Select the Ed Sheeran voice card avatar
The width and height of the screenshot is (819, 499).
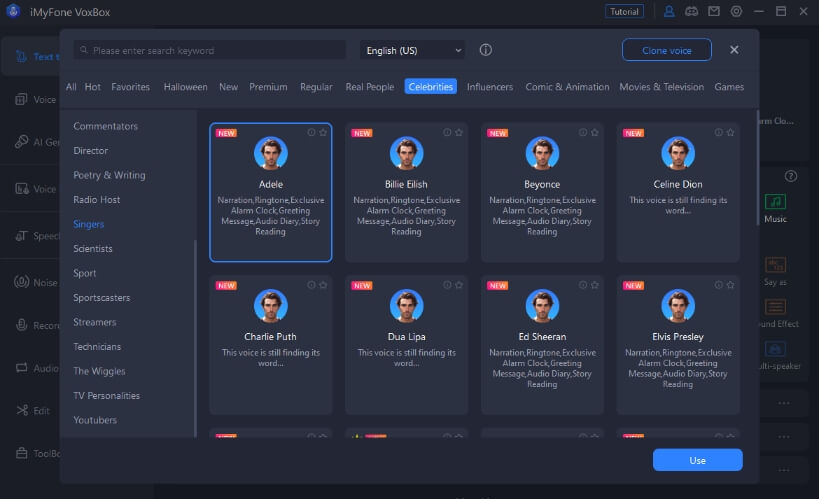point(542,306)
